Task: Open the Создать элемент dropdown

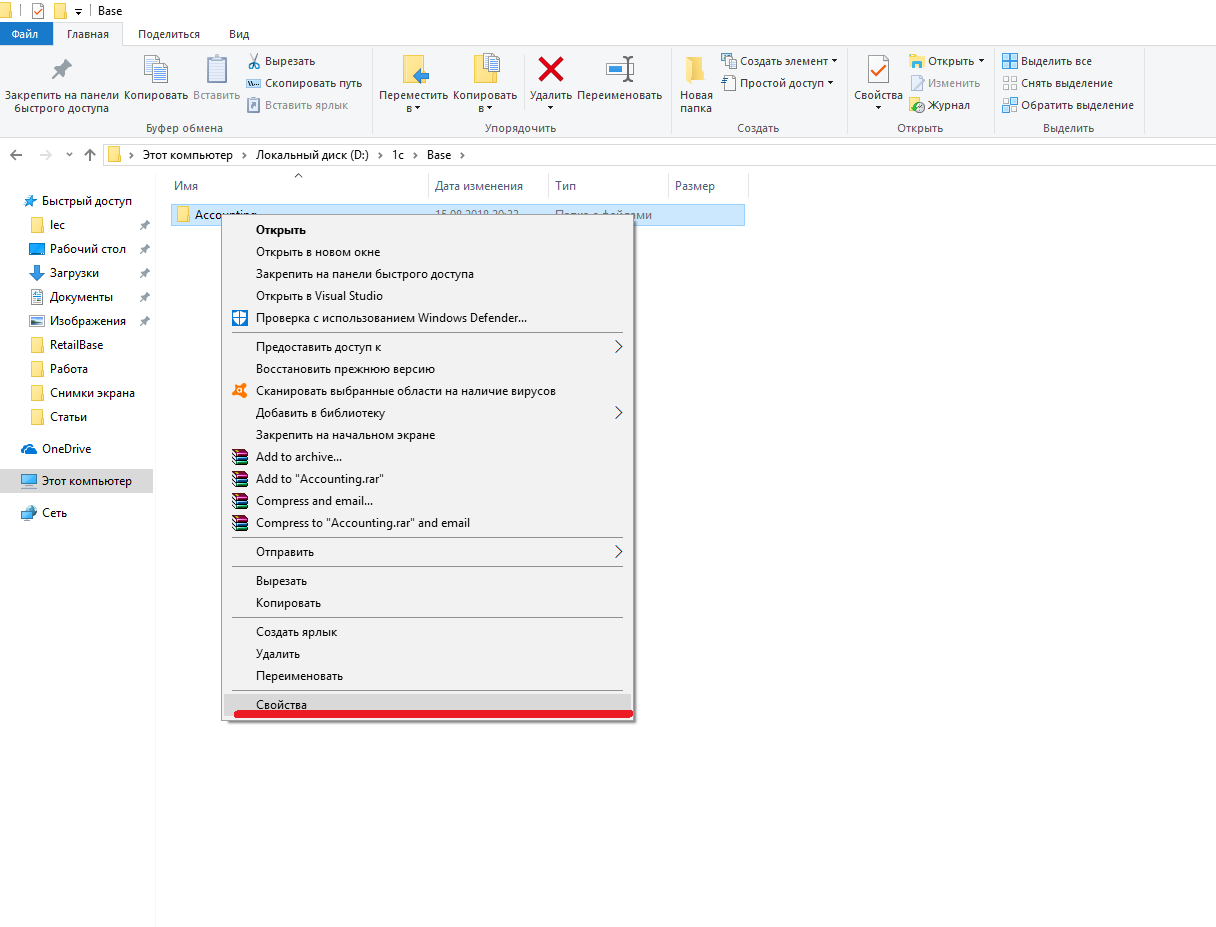Action: tap(779, 61)
